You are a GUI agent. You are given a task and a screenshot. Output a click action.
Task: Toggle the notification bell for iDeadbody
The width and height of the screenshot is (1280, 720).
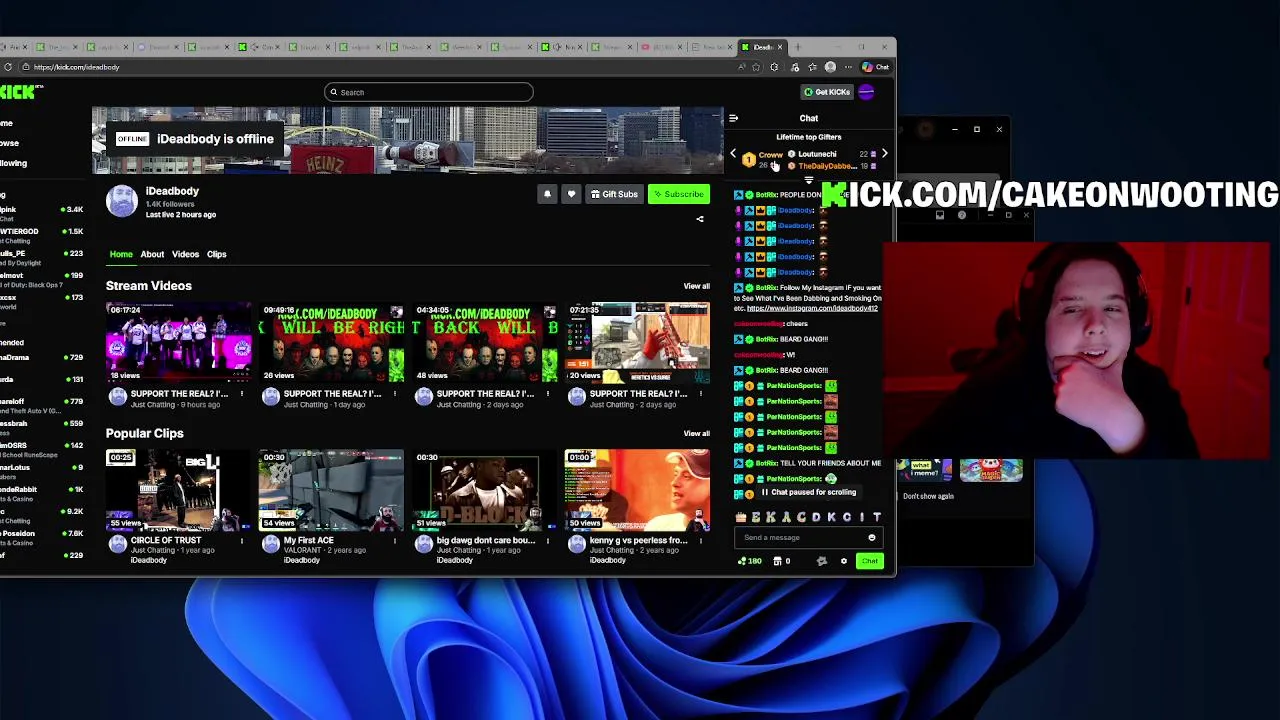click(x=547, y=195)
